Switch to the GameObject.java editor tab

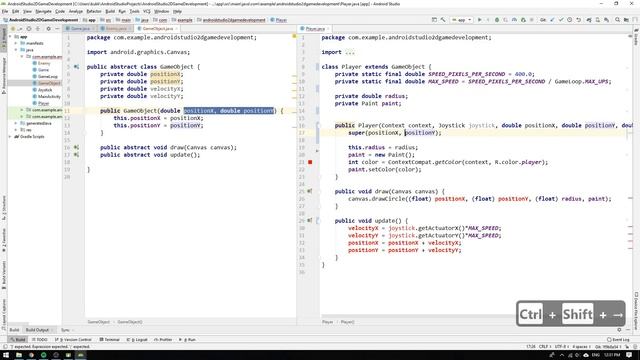click(157, 29)
